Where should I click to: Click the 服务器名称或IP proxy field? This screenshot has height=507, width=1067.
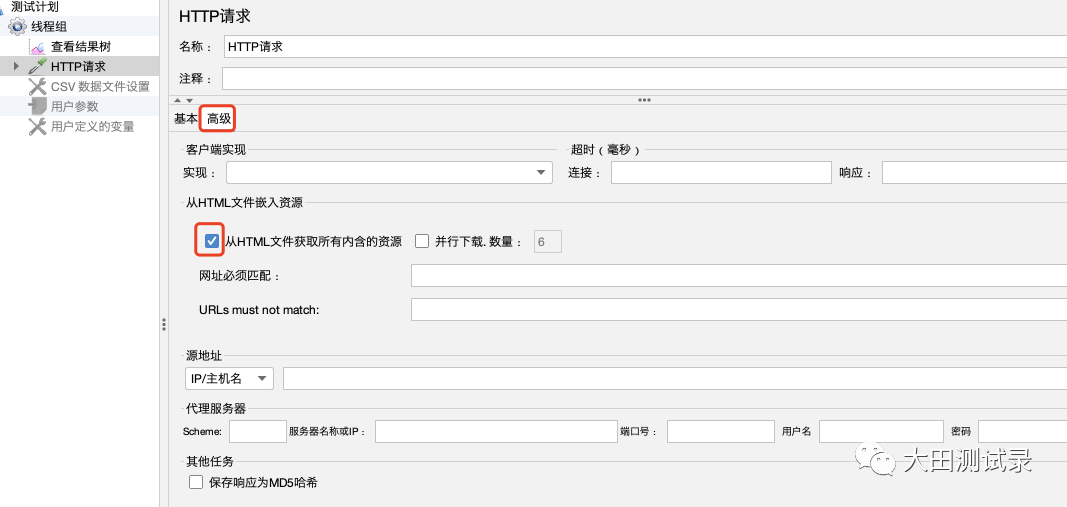[x=496, y=431]
